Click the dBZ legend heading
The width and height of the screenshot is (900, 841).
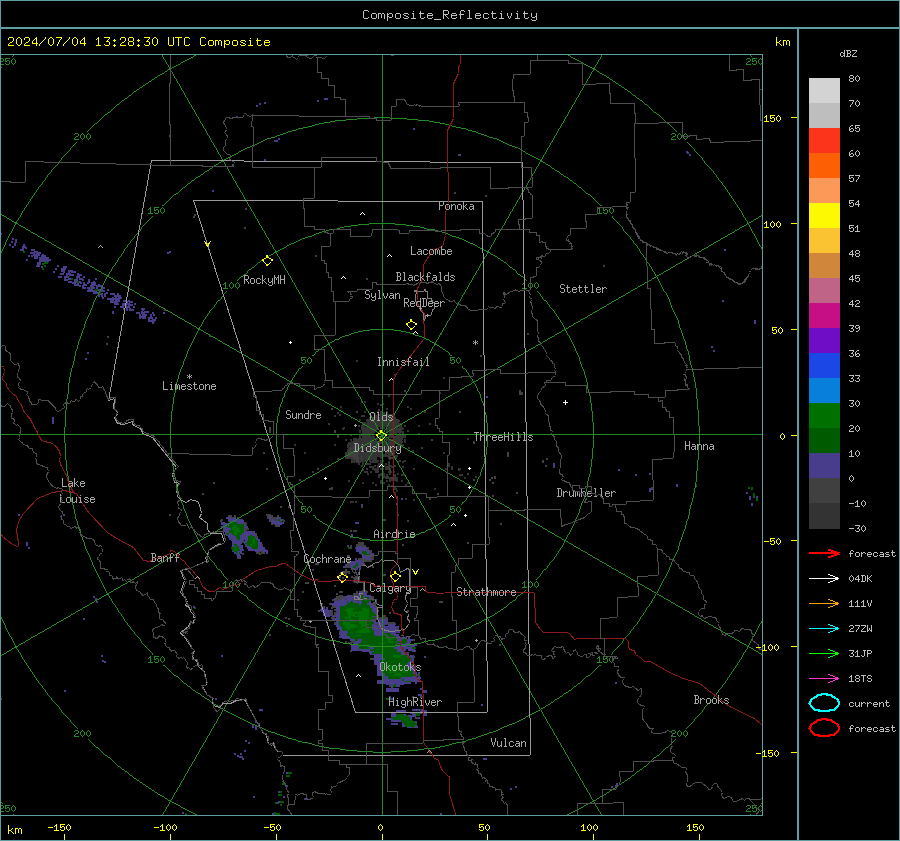pyautogui.click(x=848, y=54)
